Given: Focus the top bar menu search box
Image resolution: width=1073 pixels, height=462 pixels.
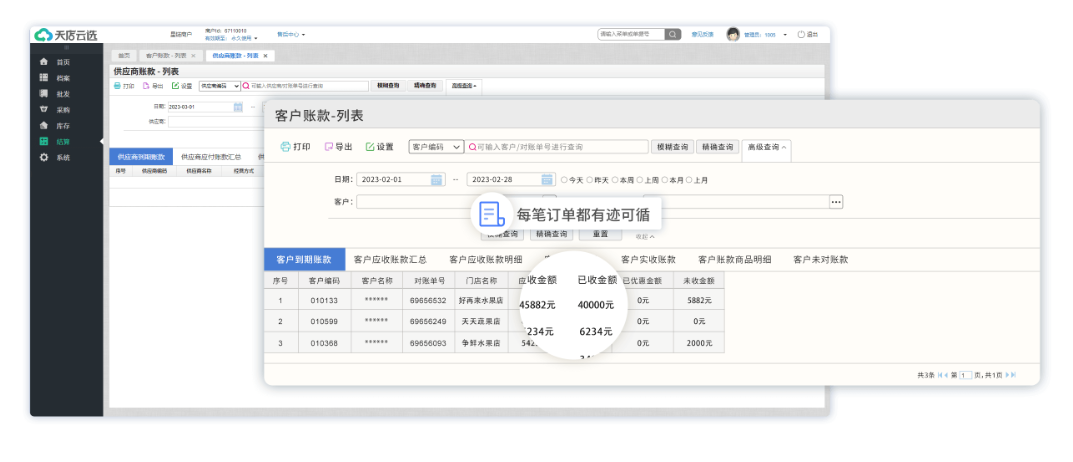Looking at the screenshot, I should point(631,34).
